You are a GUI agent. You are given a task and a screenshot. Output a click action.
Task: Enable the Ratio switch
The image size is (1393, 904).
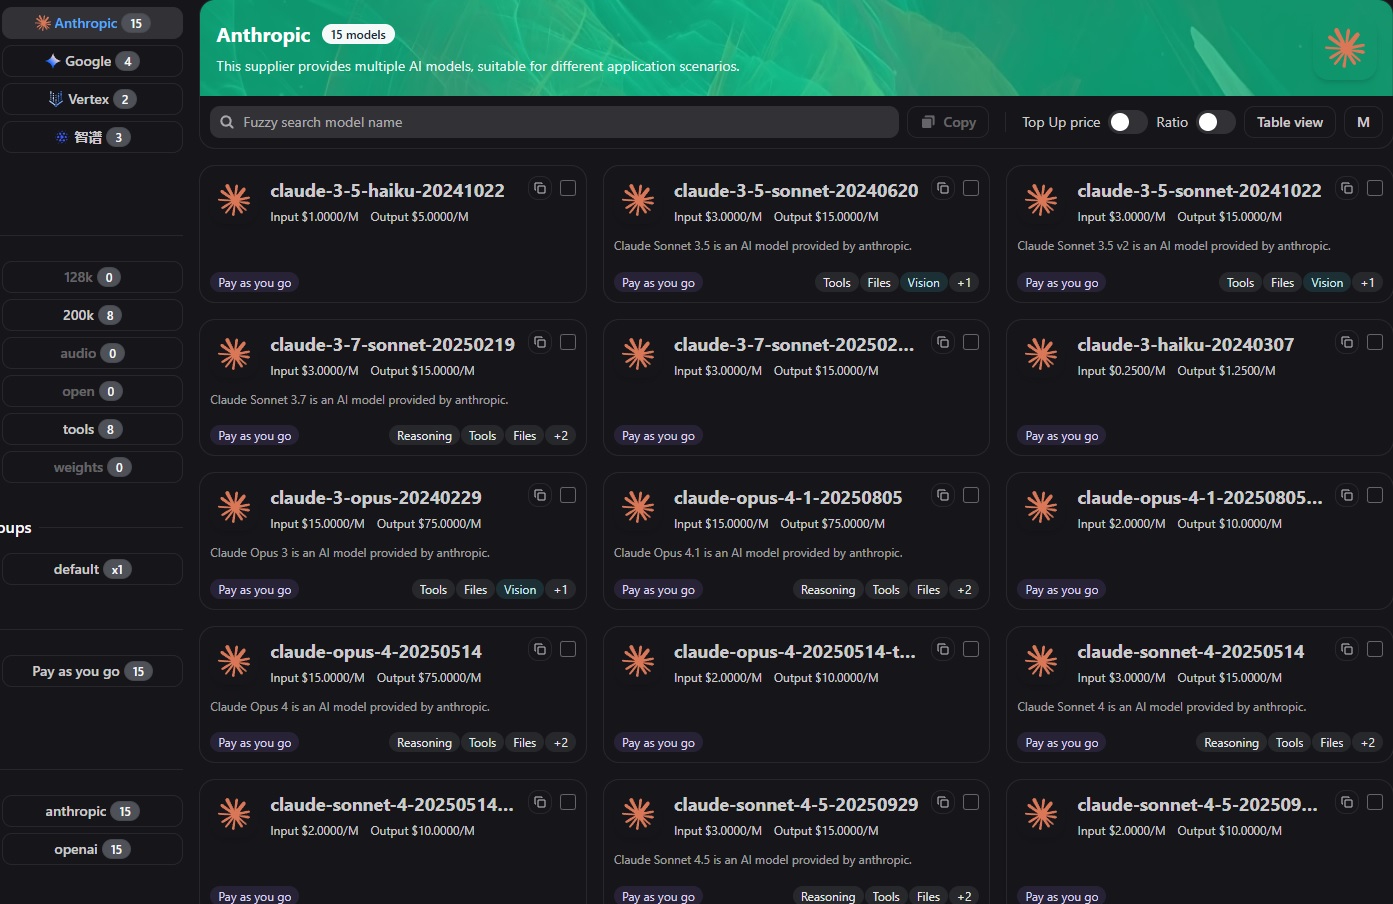point(1216,122)
